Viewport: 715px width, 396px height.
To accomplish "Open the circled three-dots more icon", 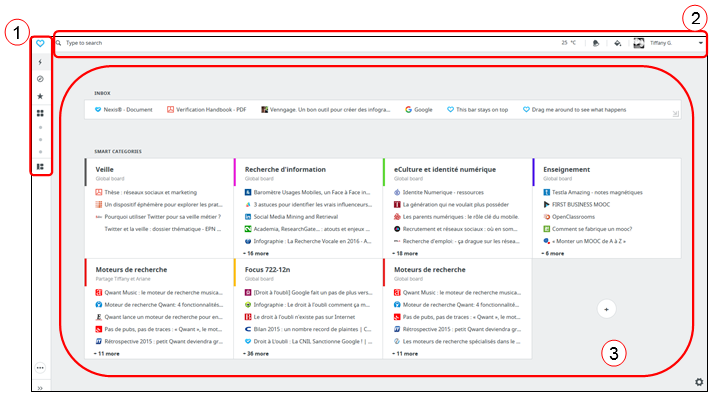I will click(40, 368).
